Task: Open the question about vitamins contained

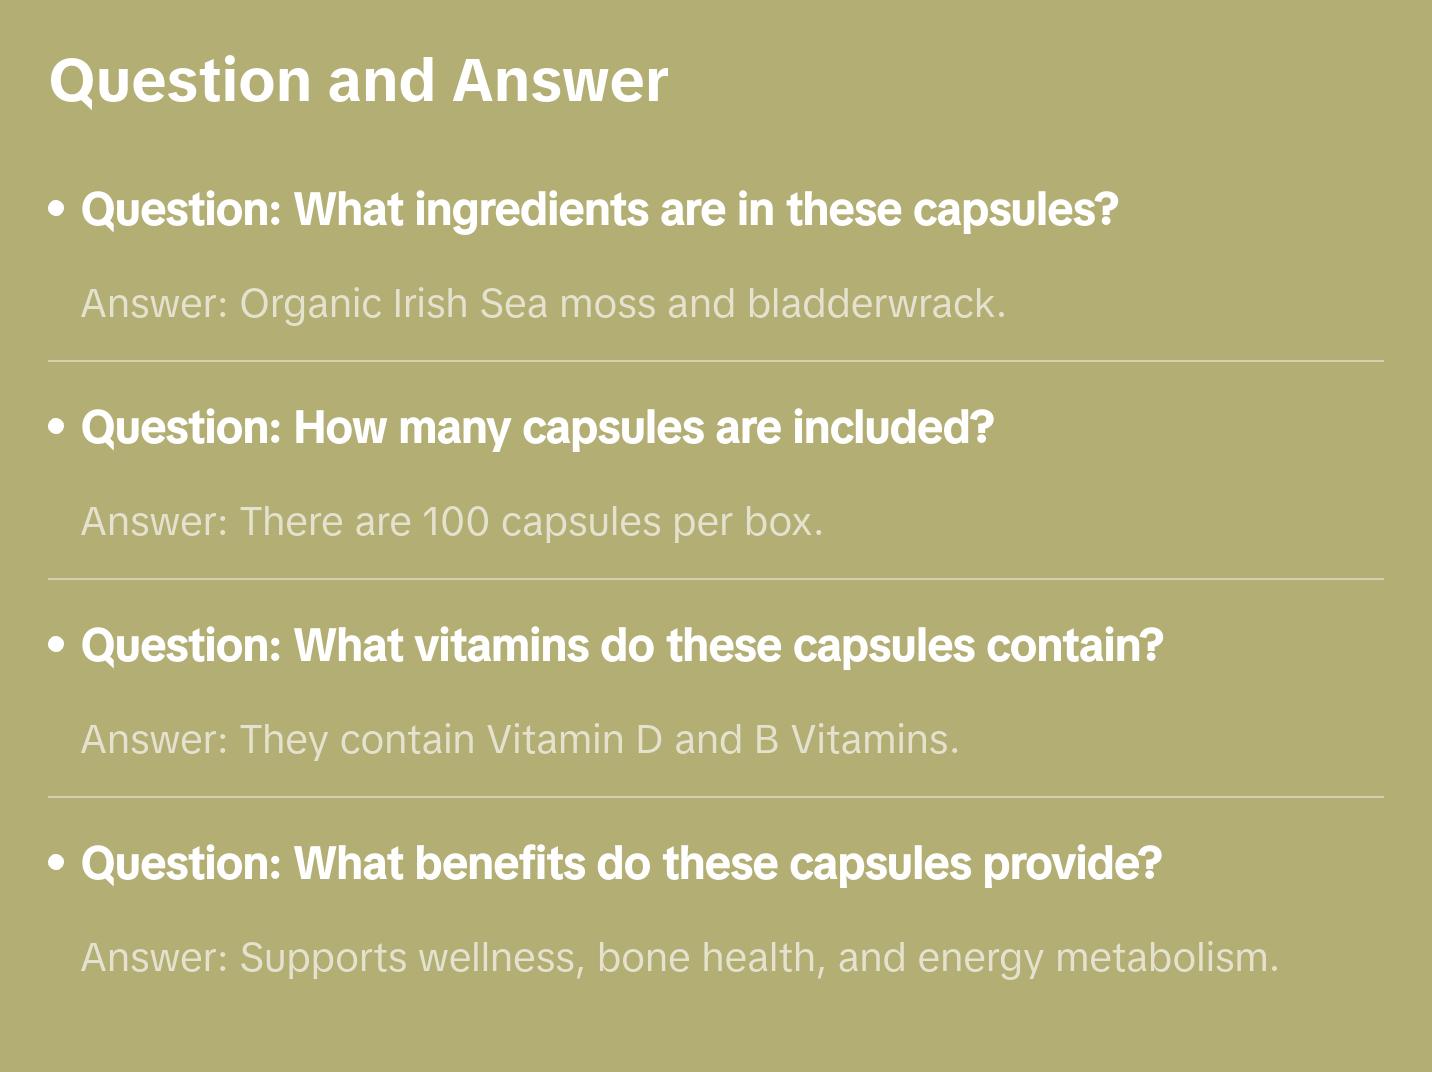Action: point(622,646)
